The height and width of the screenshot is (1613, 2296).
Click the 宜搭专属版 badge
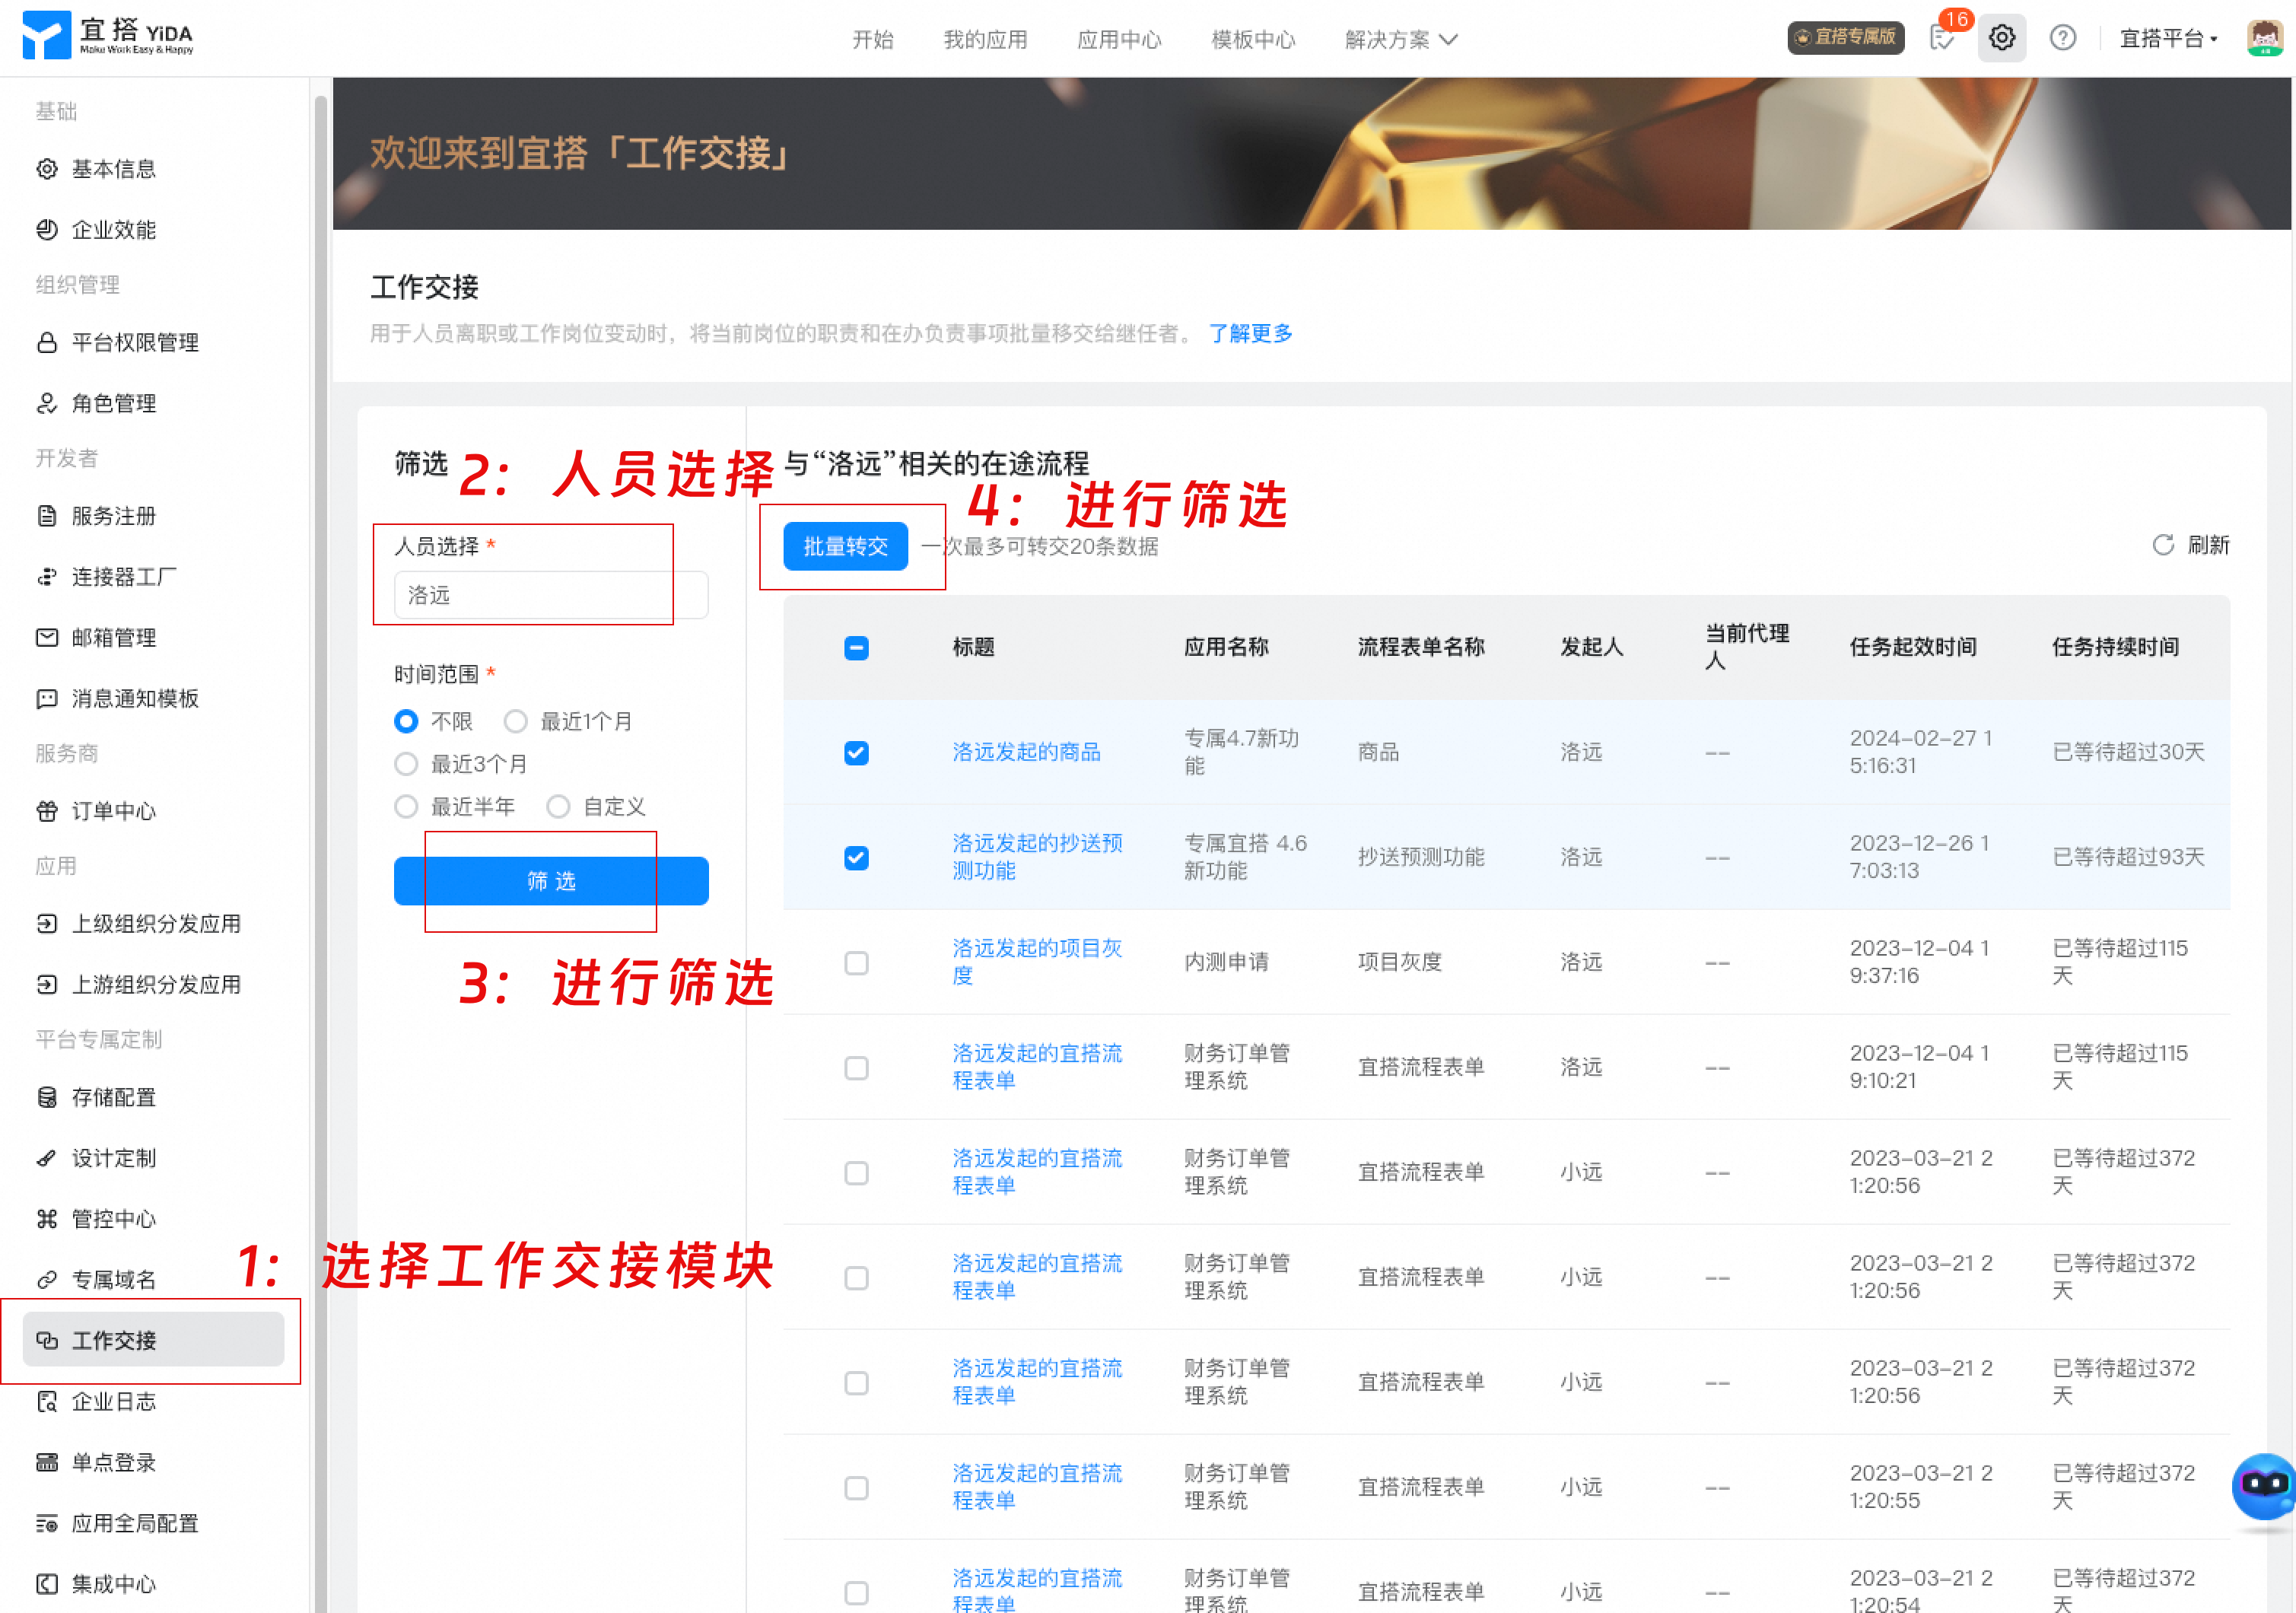point(1845,37)
